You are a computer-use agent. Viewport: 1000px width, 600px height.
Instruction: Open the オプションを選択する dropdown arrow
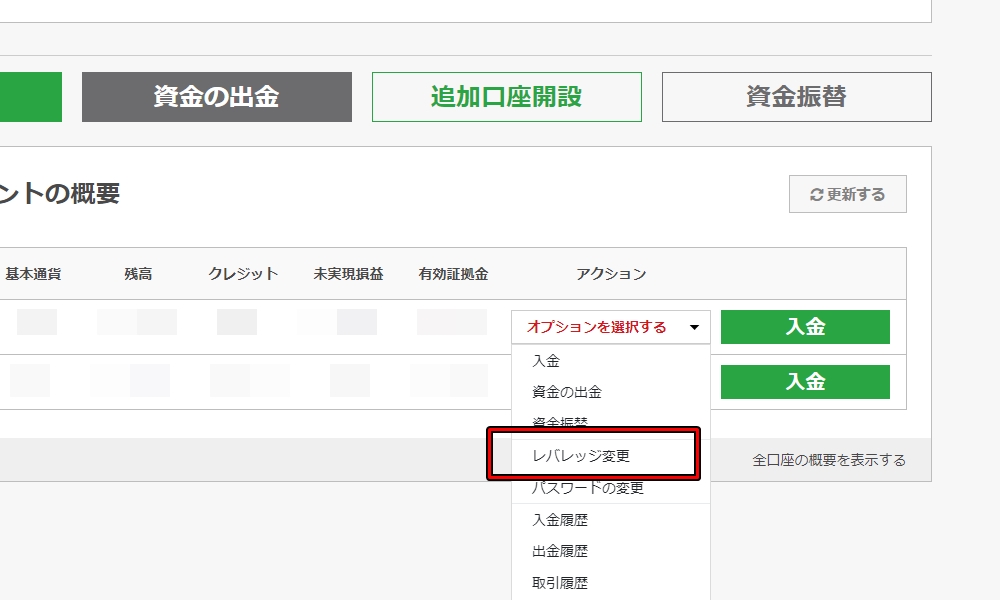click(694, 326)
